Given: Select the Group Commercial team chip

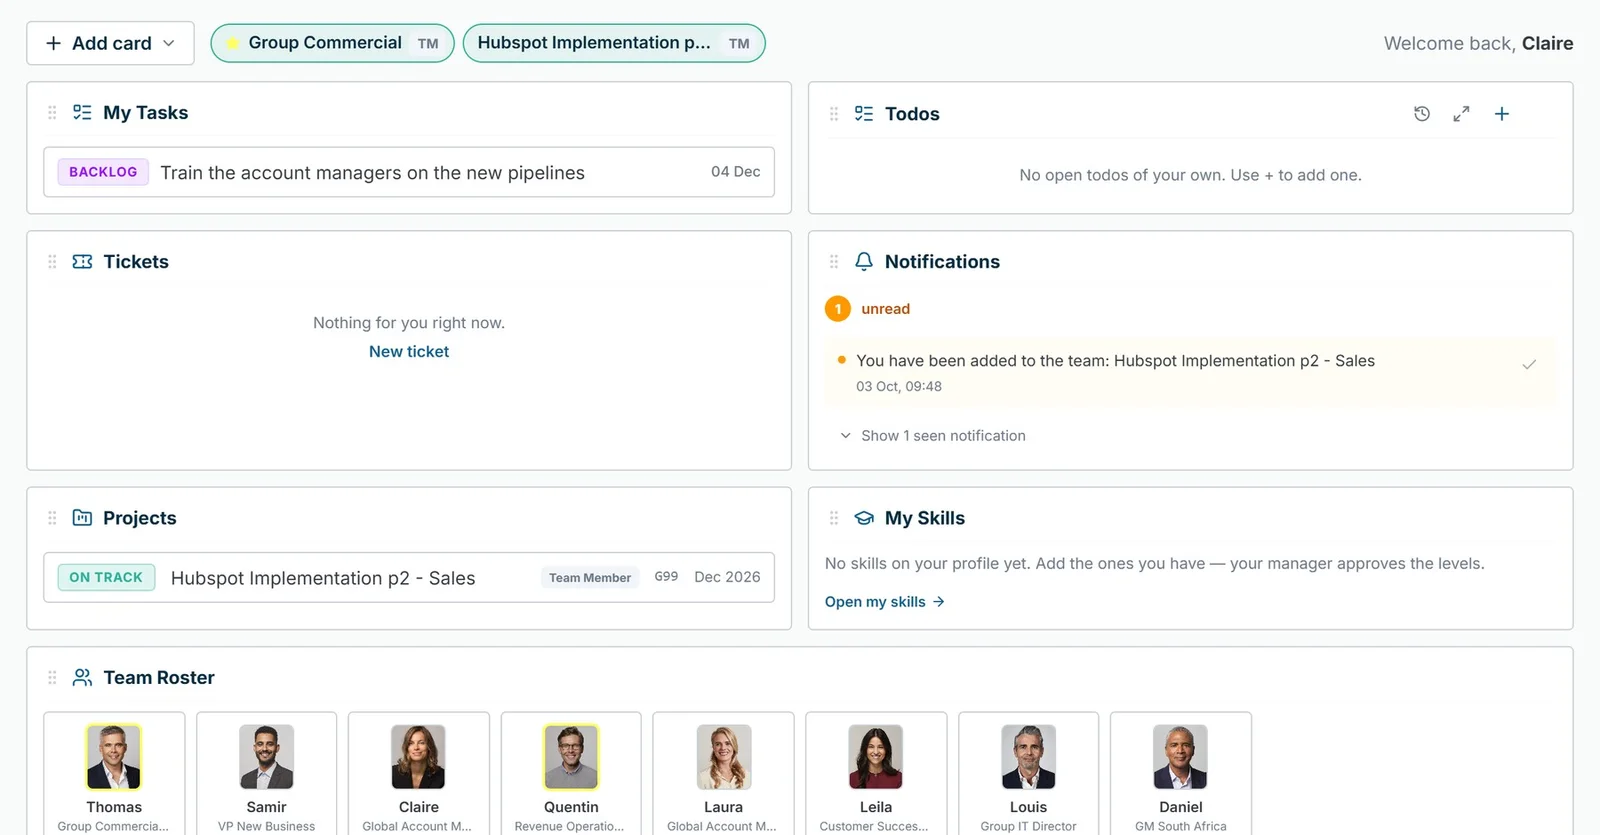Looking at the screenshot, I should (332, 43).
